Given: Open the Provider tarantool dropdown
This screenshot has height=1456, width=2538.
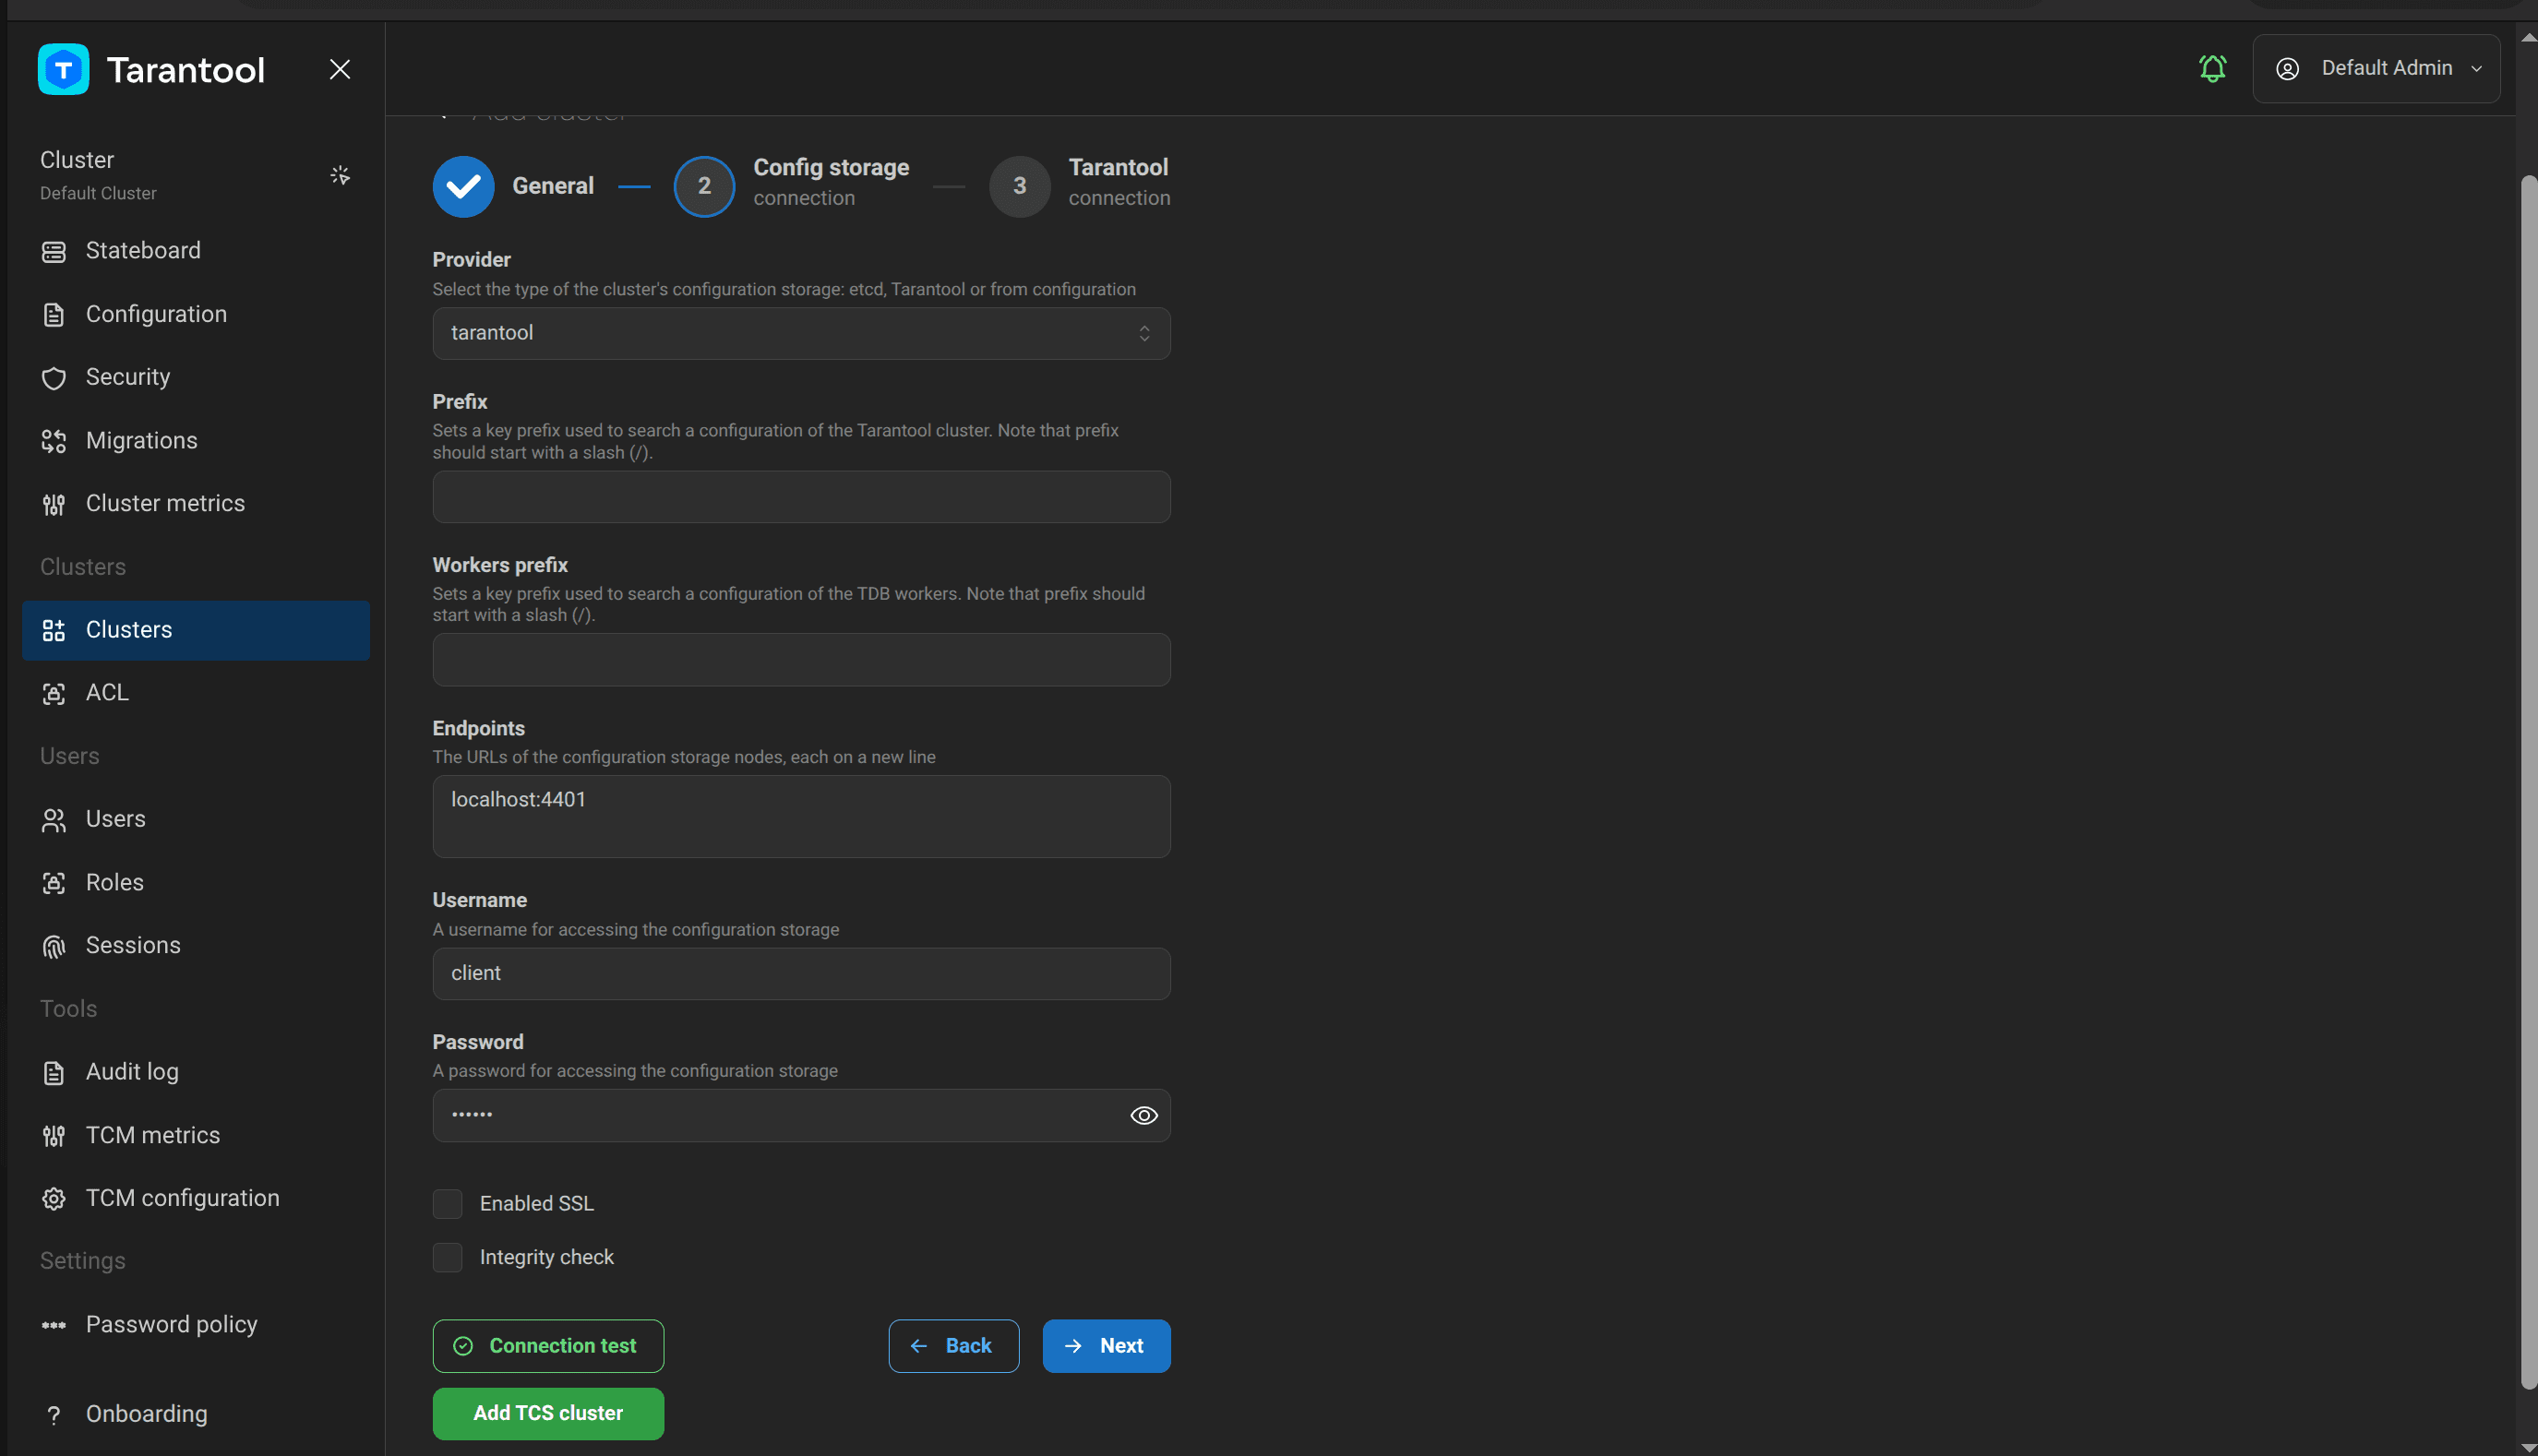Looking at the screenshot, I should [801, 333].
